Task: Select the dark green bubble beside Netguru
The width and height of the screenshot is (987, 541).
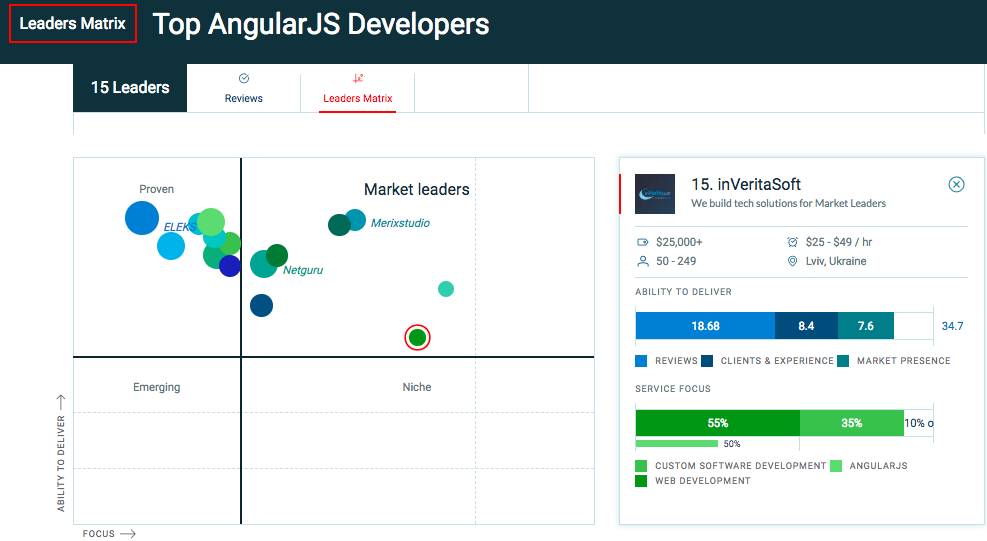Action: 276,255
